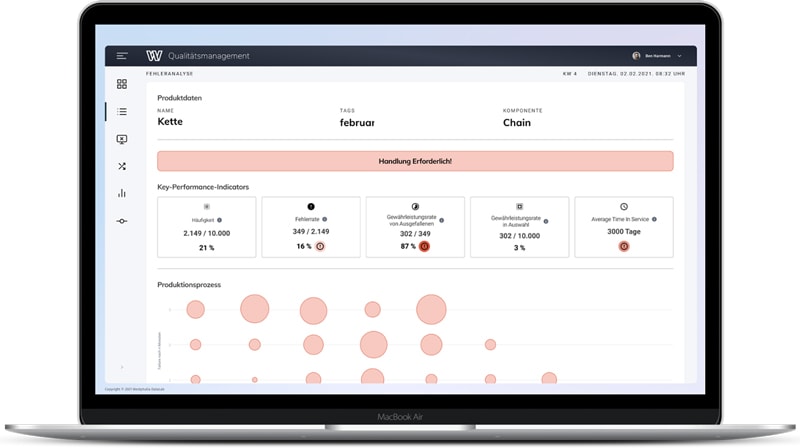Click the Key-Performance-Indicators heading
The height and width of the screenshot is (448, 800).
tap(203, 187)
